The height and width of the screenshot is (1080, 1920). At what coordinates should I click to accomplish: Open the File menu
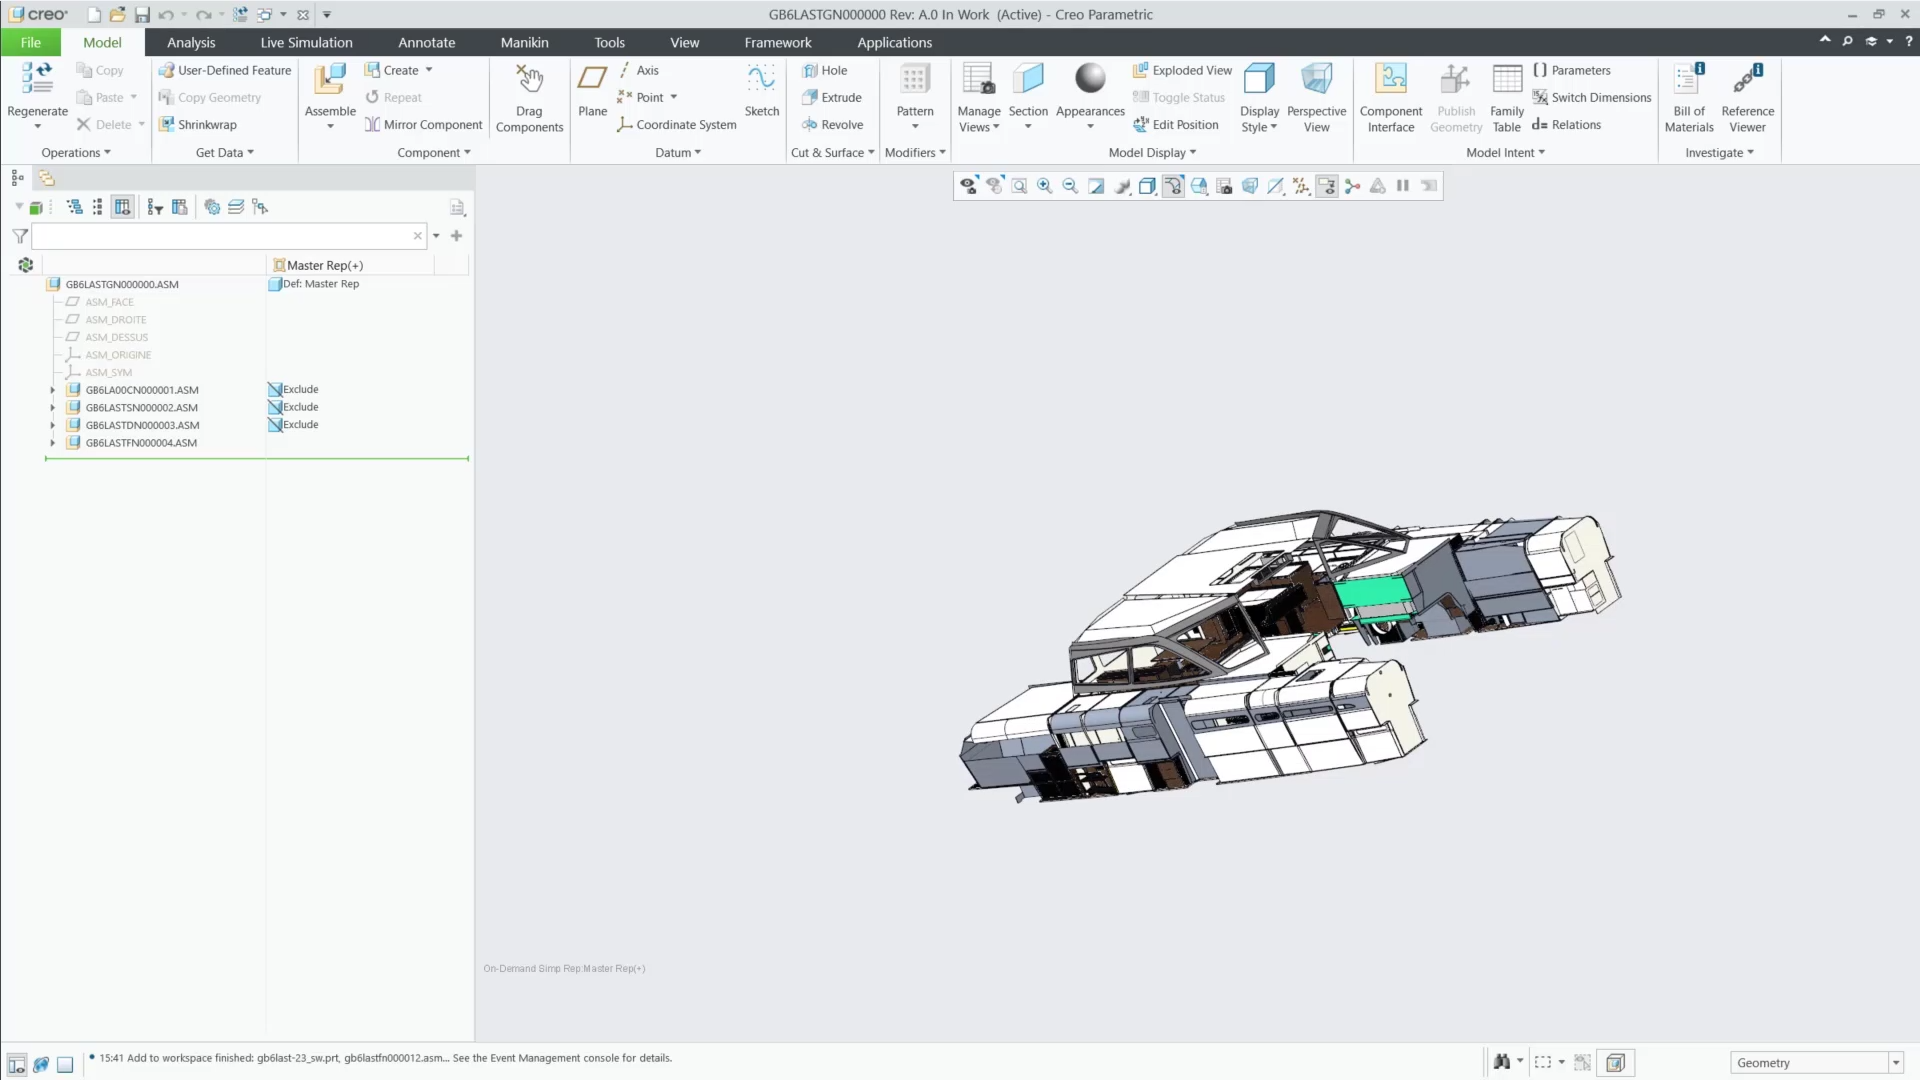pyautogui.click(x=30, y=42)
